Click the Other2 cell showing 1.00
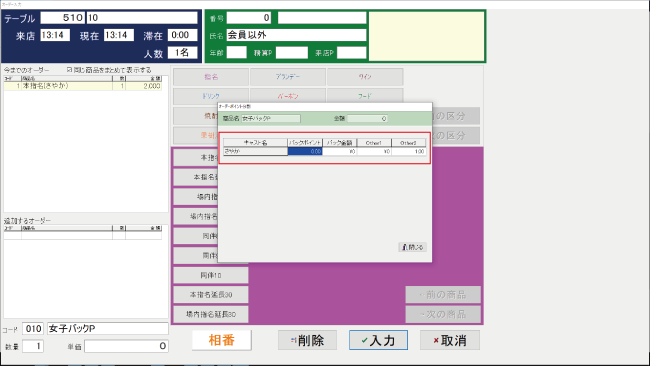Image resolution: width=650 pixels, height=366 pixels. [408, 152]
